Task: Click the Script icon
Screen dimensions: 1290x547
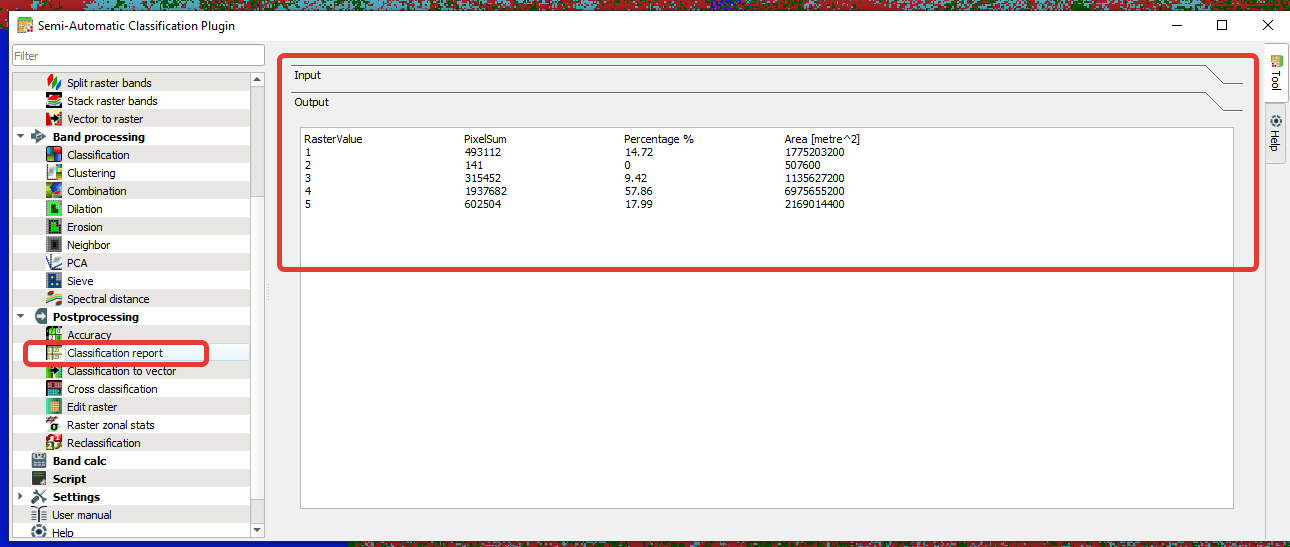Action: point(39,479)
